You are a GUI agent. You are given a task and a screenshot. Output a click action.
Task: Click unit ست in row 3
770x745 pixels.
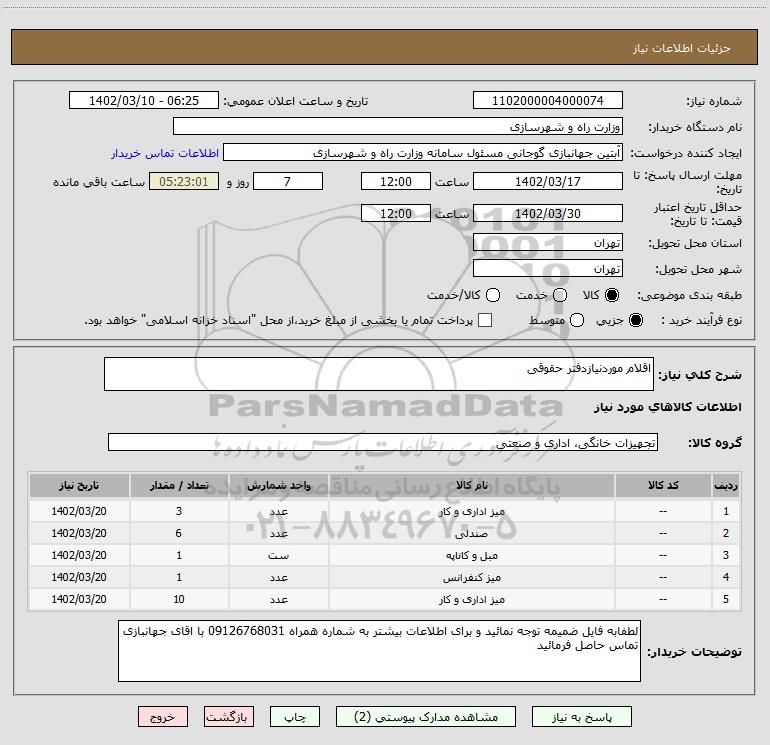(x=278, y=555)
